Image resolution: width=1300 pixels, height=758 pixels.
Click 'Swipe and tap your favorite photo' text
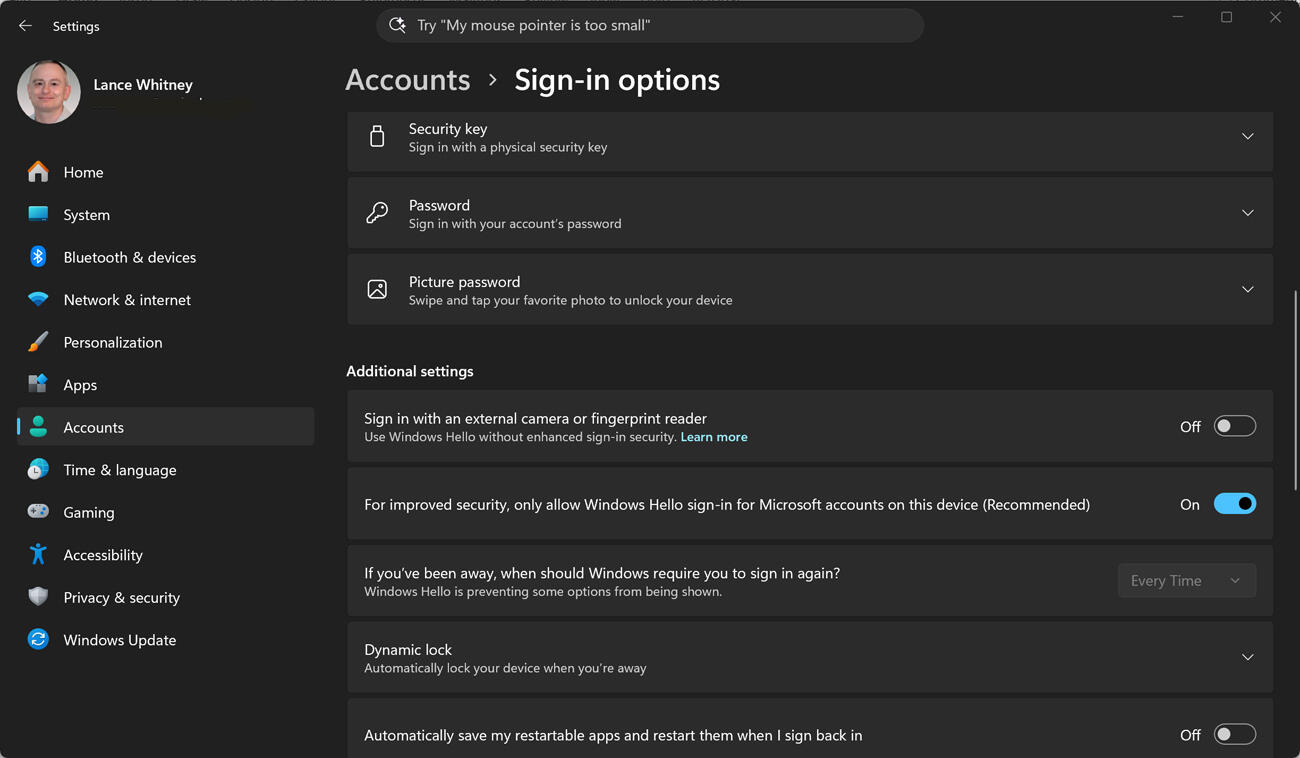[x=570, y=300]
